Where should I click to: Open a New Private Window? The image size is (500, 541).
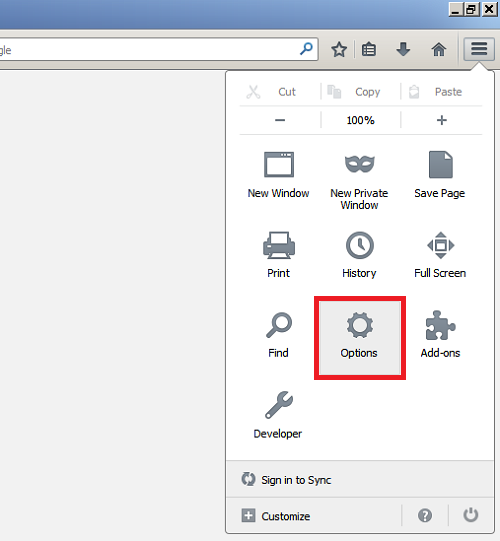coord(360,164)
